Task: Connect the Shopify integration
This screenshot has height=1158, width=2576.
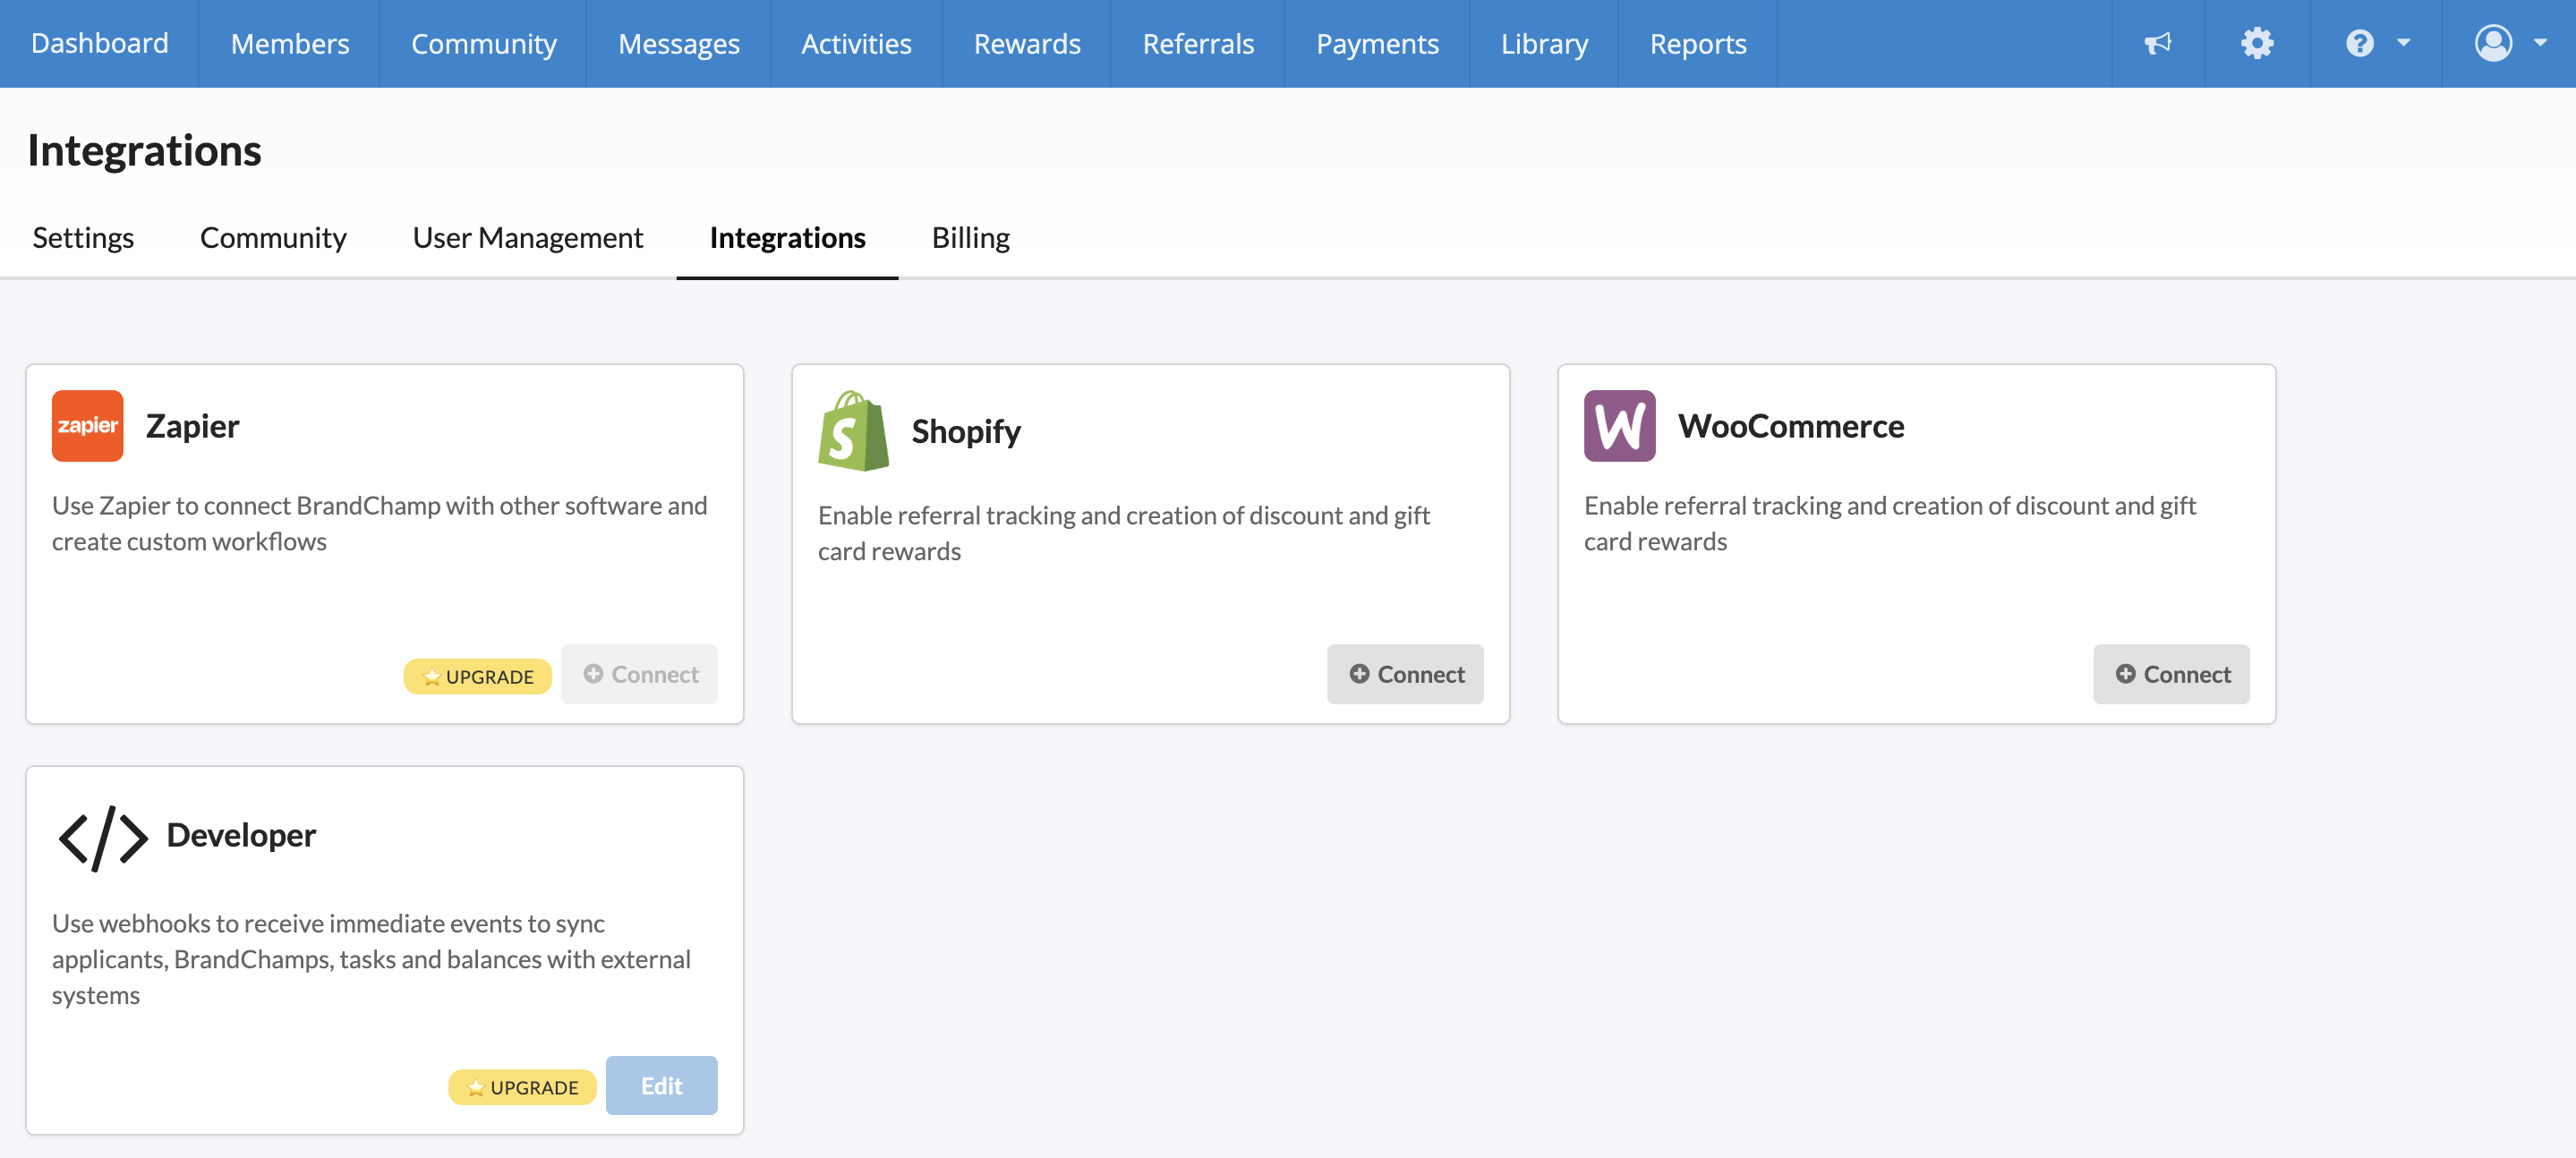Action: [1404, 674]
